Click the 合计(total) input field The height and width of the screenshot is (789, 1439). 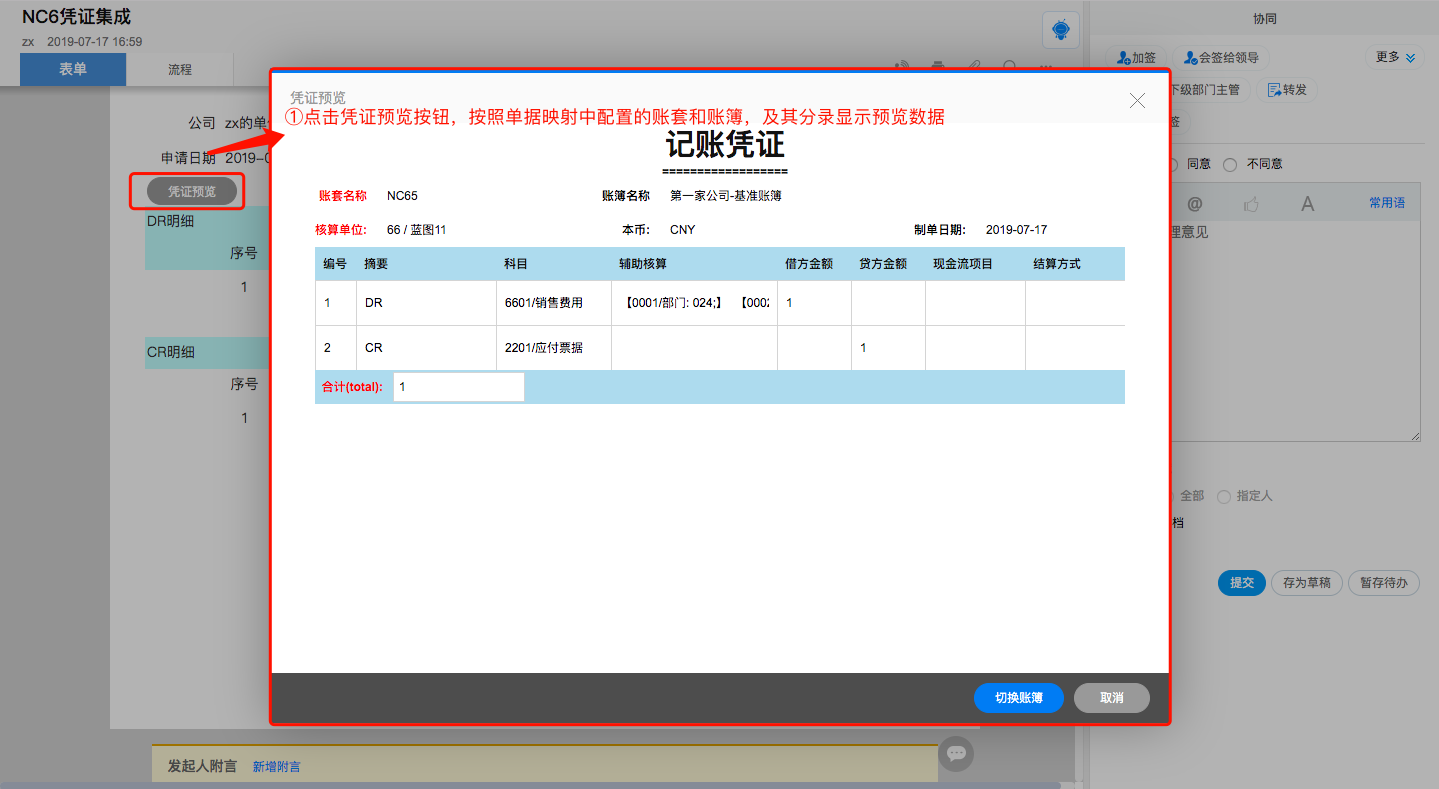click(x=458, y=387)
